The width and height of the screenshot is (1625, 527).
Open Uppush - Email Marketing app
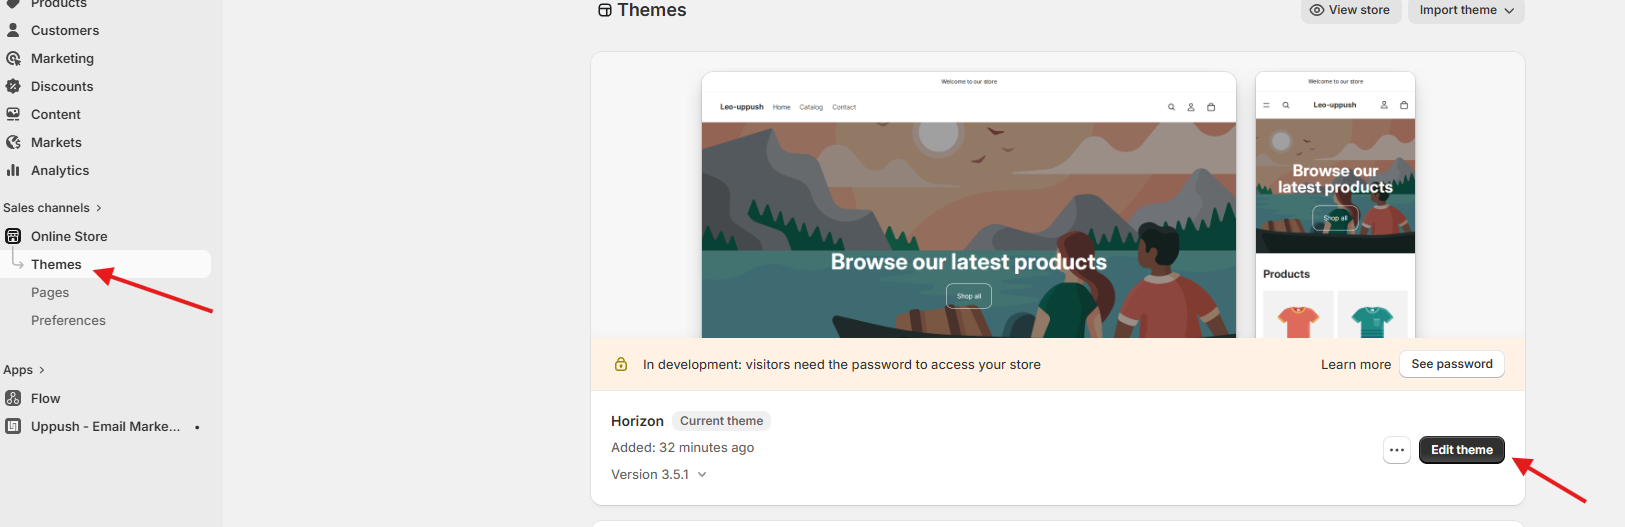point(105,426)
